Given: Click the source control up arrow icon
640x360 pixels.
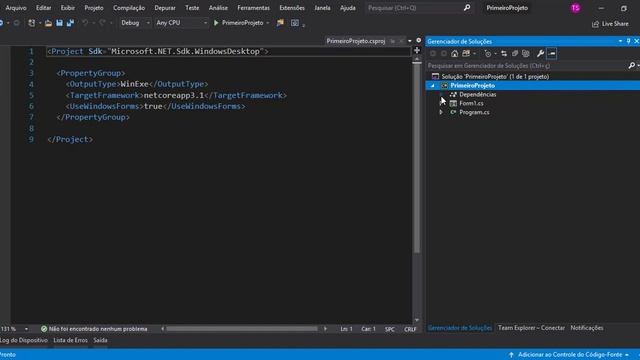Looking at the screenshot, I should tap(511, 355).
